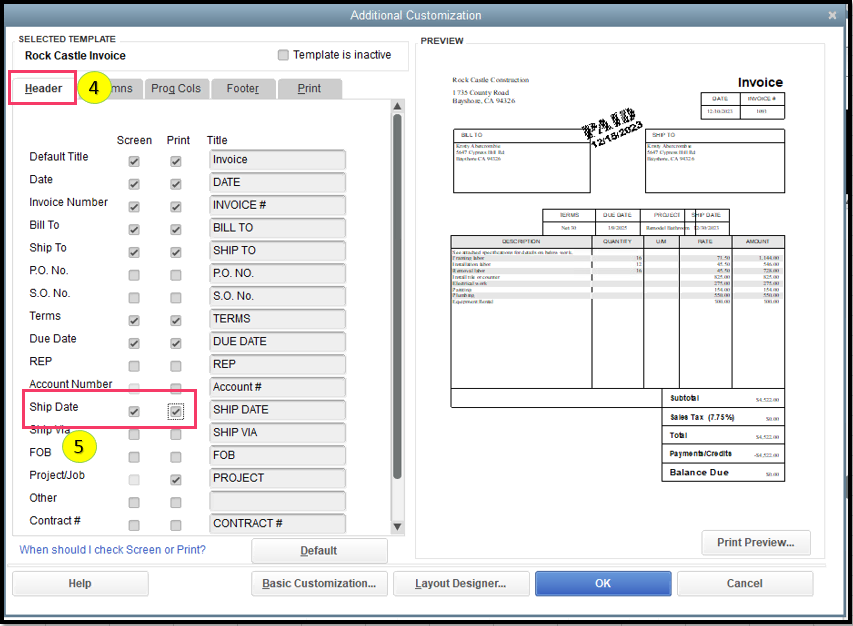Disable Screen display for Date
Screen dimensions: 853x626
[134, 183]
